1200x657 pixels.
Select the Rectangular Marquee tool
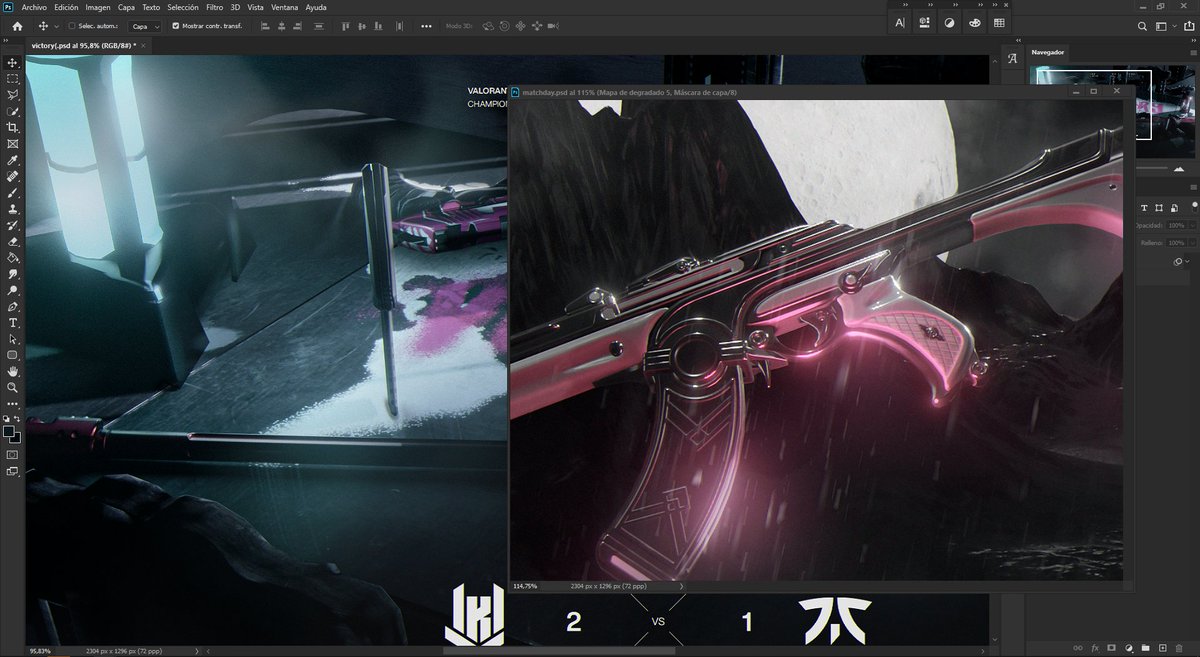(x=13, y=78)
